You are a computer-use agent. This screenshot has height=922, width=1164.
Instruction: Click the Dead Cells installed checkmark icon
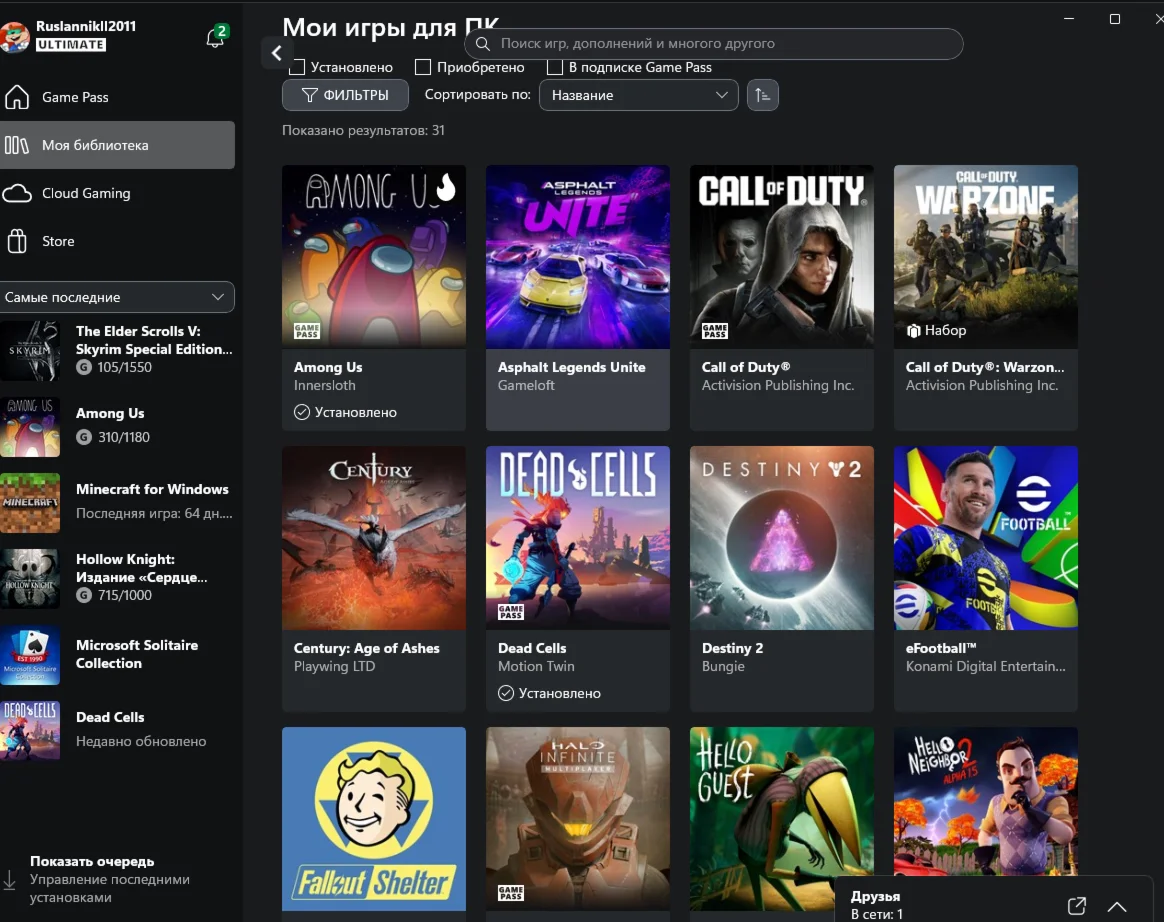[506, 693]
